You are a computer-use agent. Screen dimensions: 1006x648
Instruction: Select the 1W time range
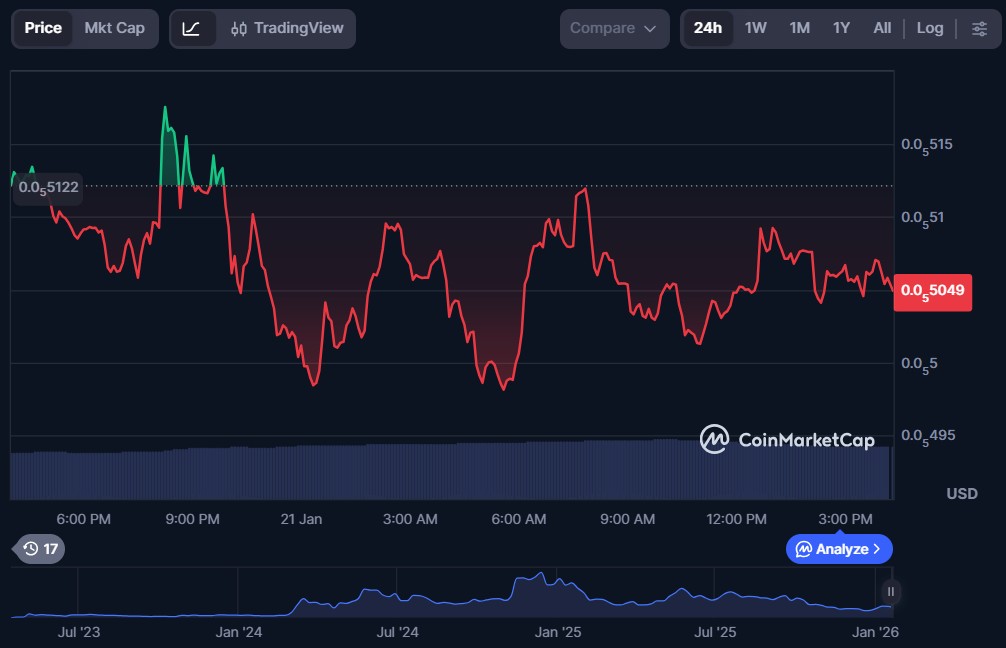coord(755,29)
